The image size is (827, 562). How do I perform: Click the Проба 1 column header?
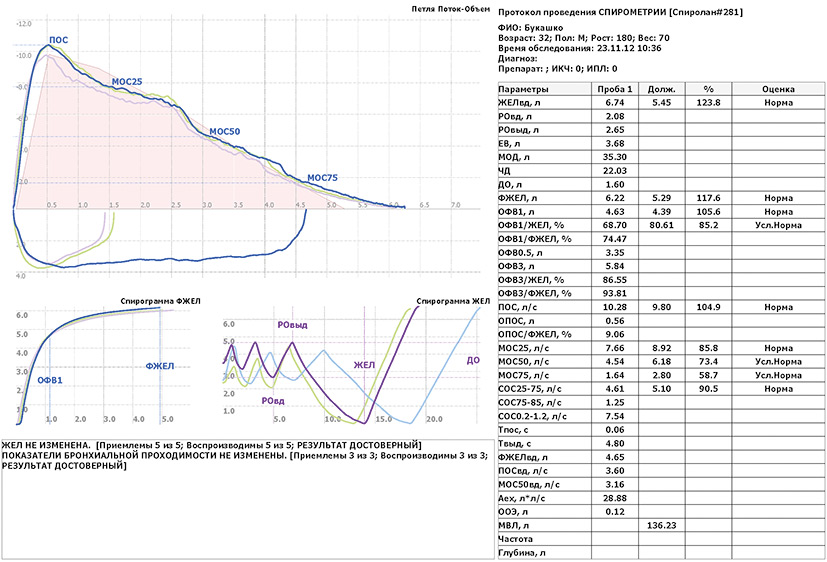pyautogui.click(x=615, y=89)
